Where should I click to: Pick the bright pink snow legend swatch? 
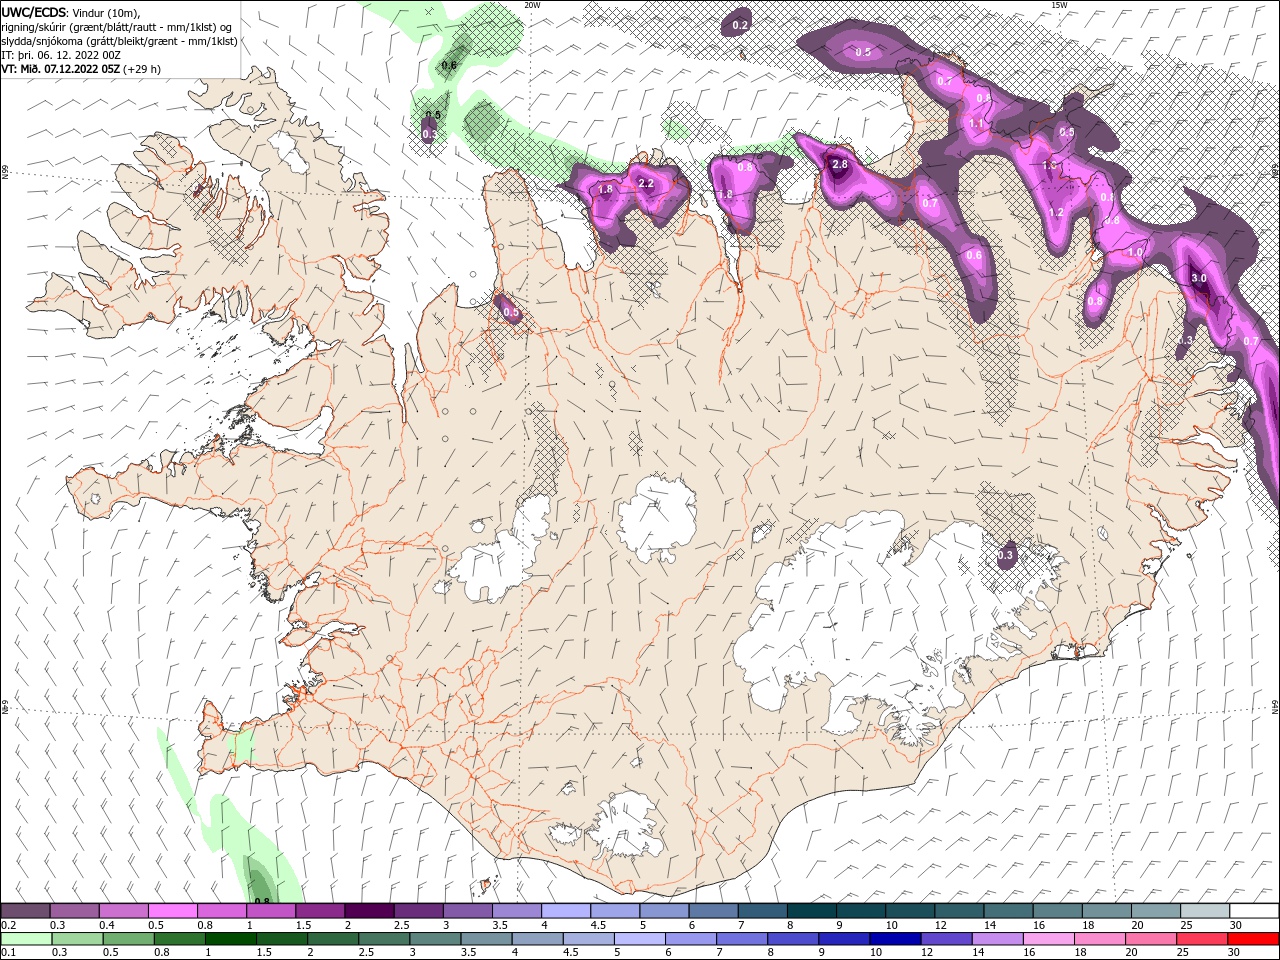172,911
